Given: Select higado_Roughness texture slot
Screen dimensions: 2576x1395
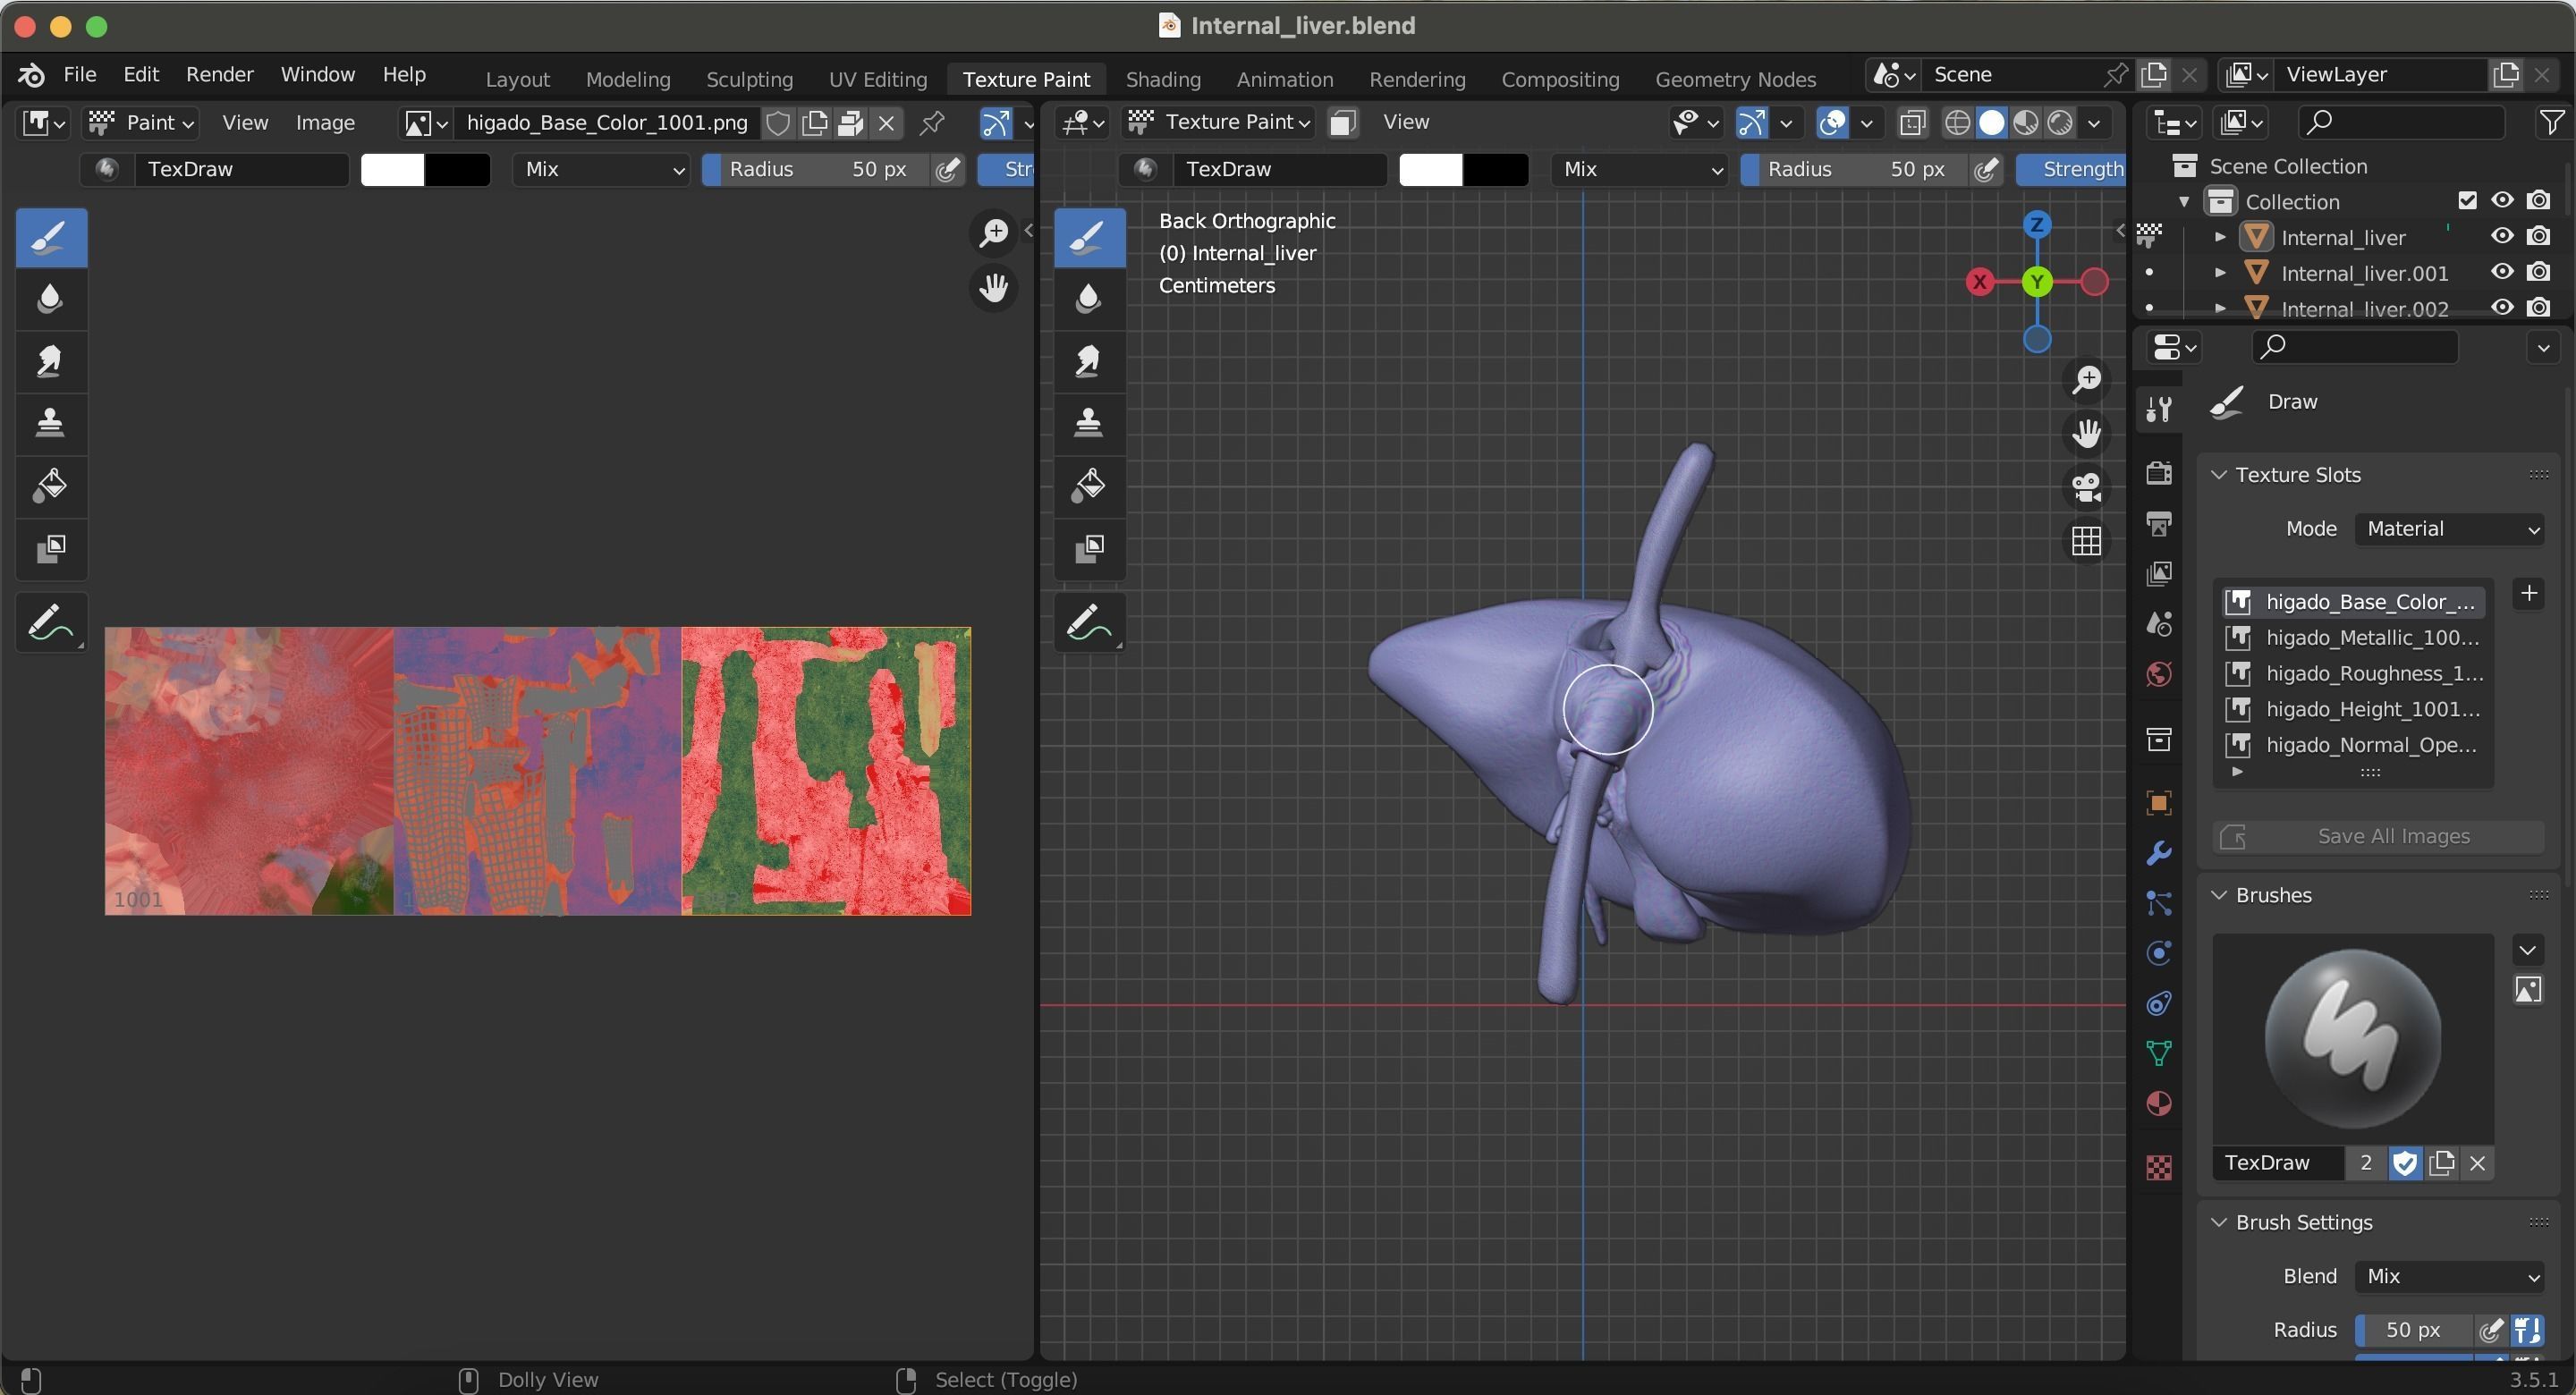Looking at the screenshot, I should click(x=2353, y=673).
